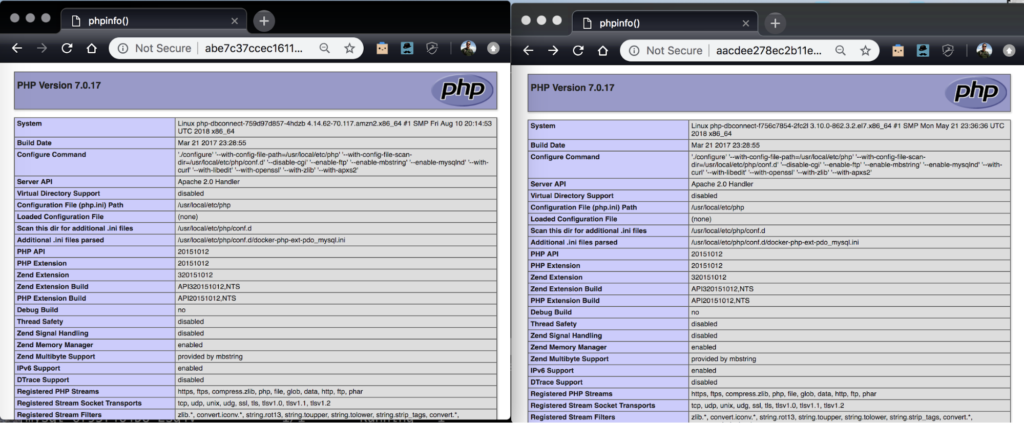The height and width of the screenshot is (423, 1024).
Task: Reload the page in the left browser window
Action: click(x=66, y=47)
